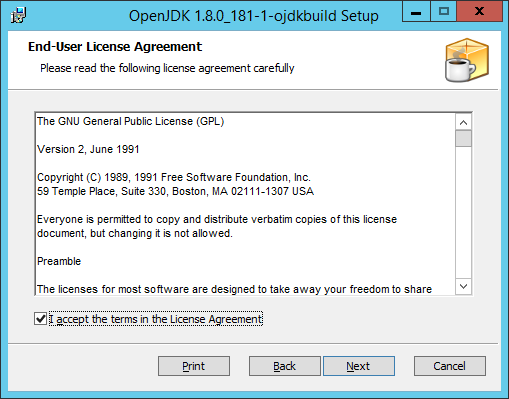Image resolution: width=509 pixels, height=399 pixels.
Task: Click inside the license text at 'Preamble'
Action: pyautogui.click(x=59, y=261)
